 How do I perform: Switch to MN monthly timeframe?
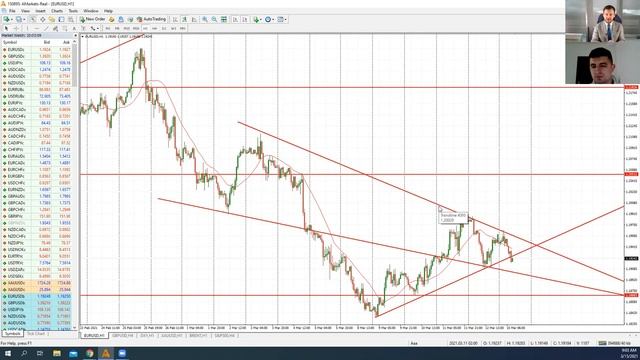pos(182,29)
